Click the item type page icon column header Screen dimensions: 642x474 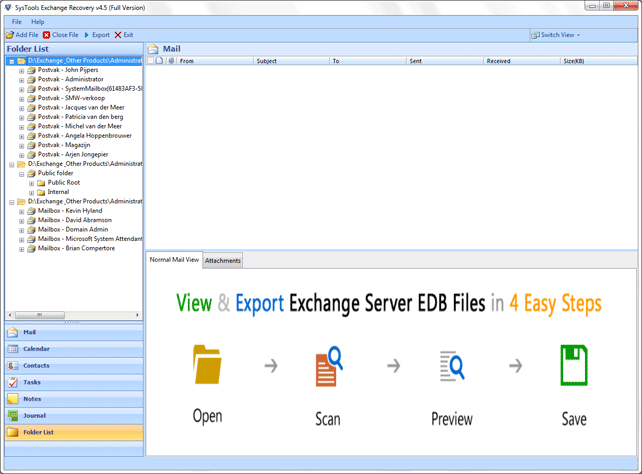[x=160, y=61]
